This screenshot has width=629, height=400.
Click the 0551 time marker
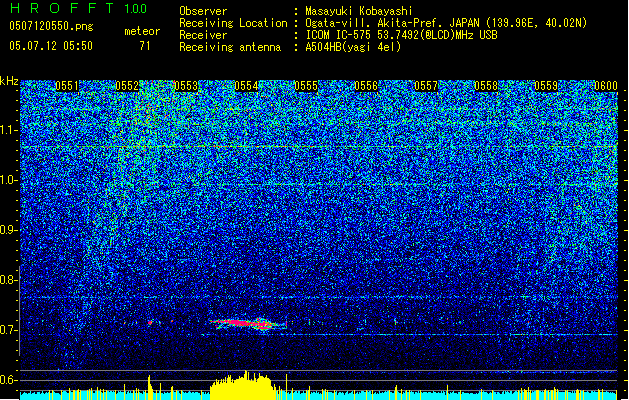(67, 86)
